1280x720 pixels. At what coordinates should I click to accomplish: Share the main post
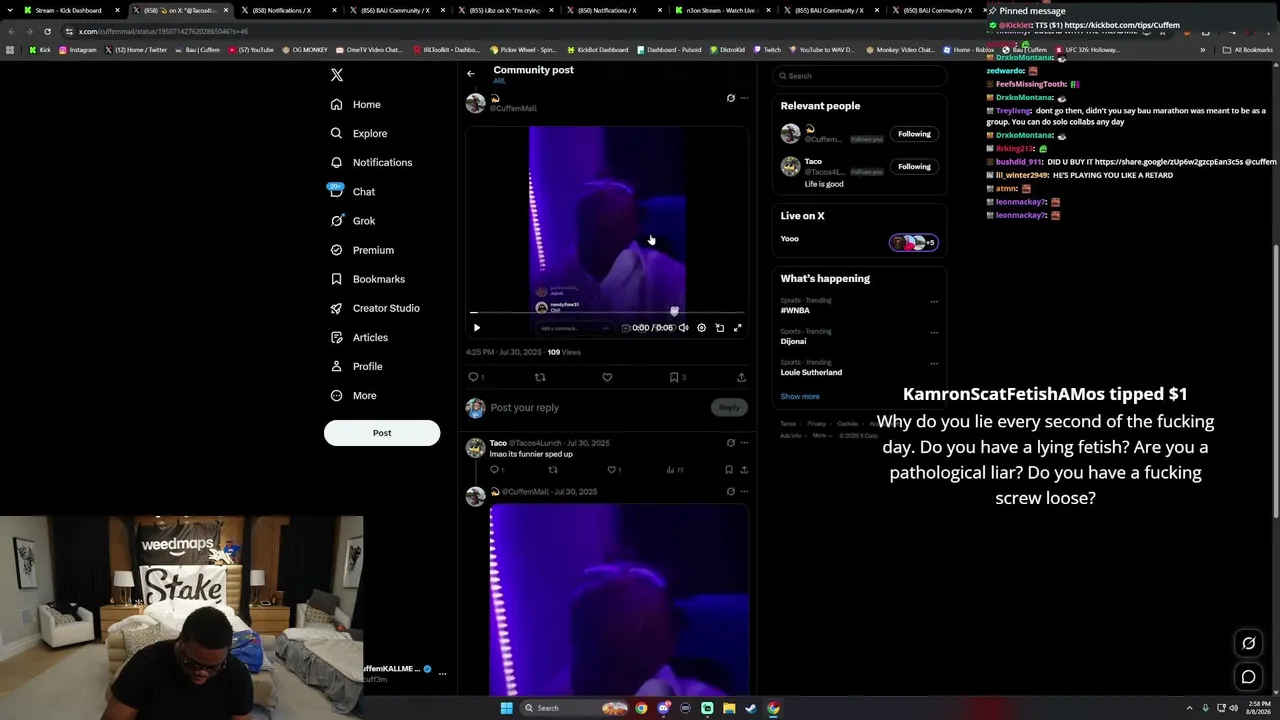click(741, 377)
